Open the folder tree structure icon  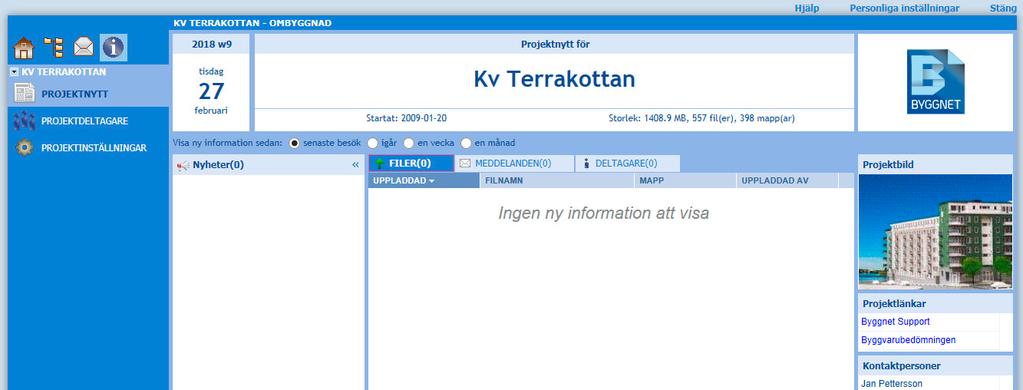coord(53,48)
